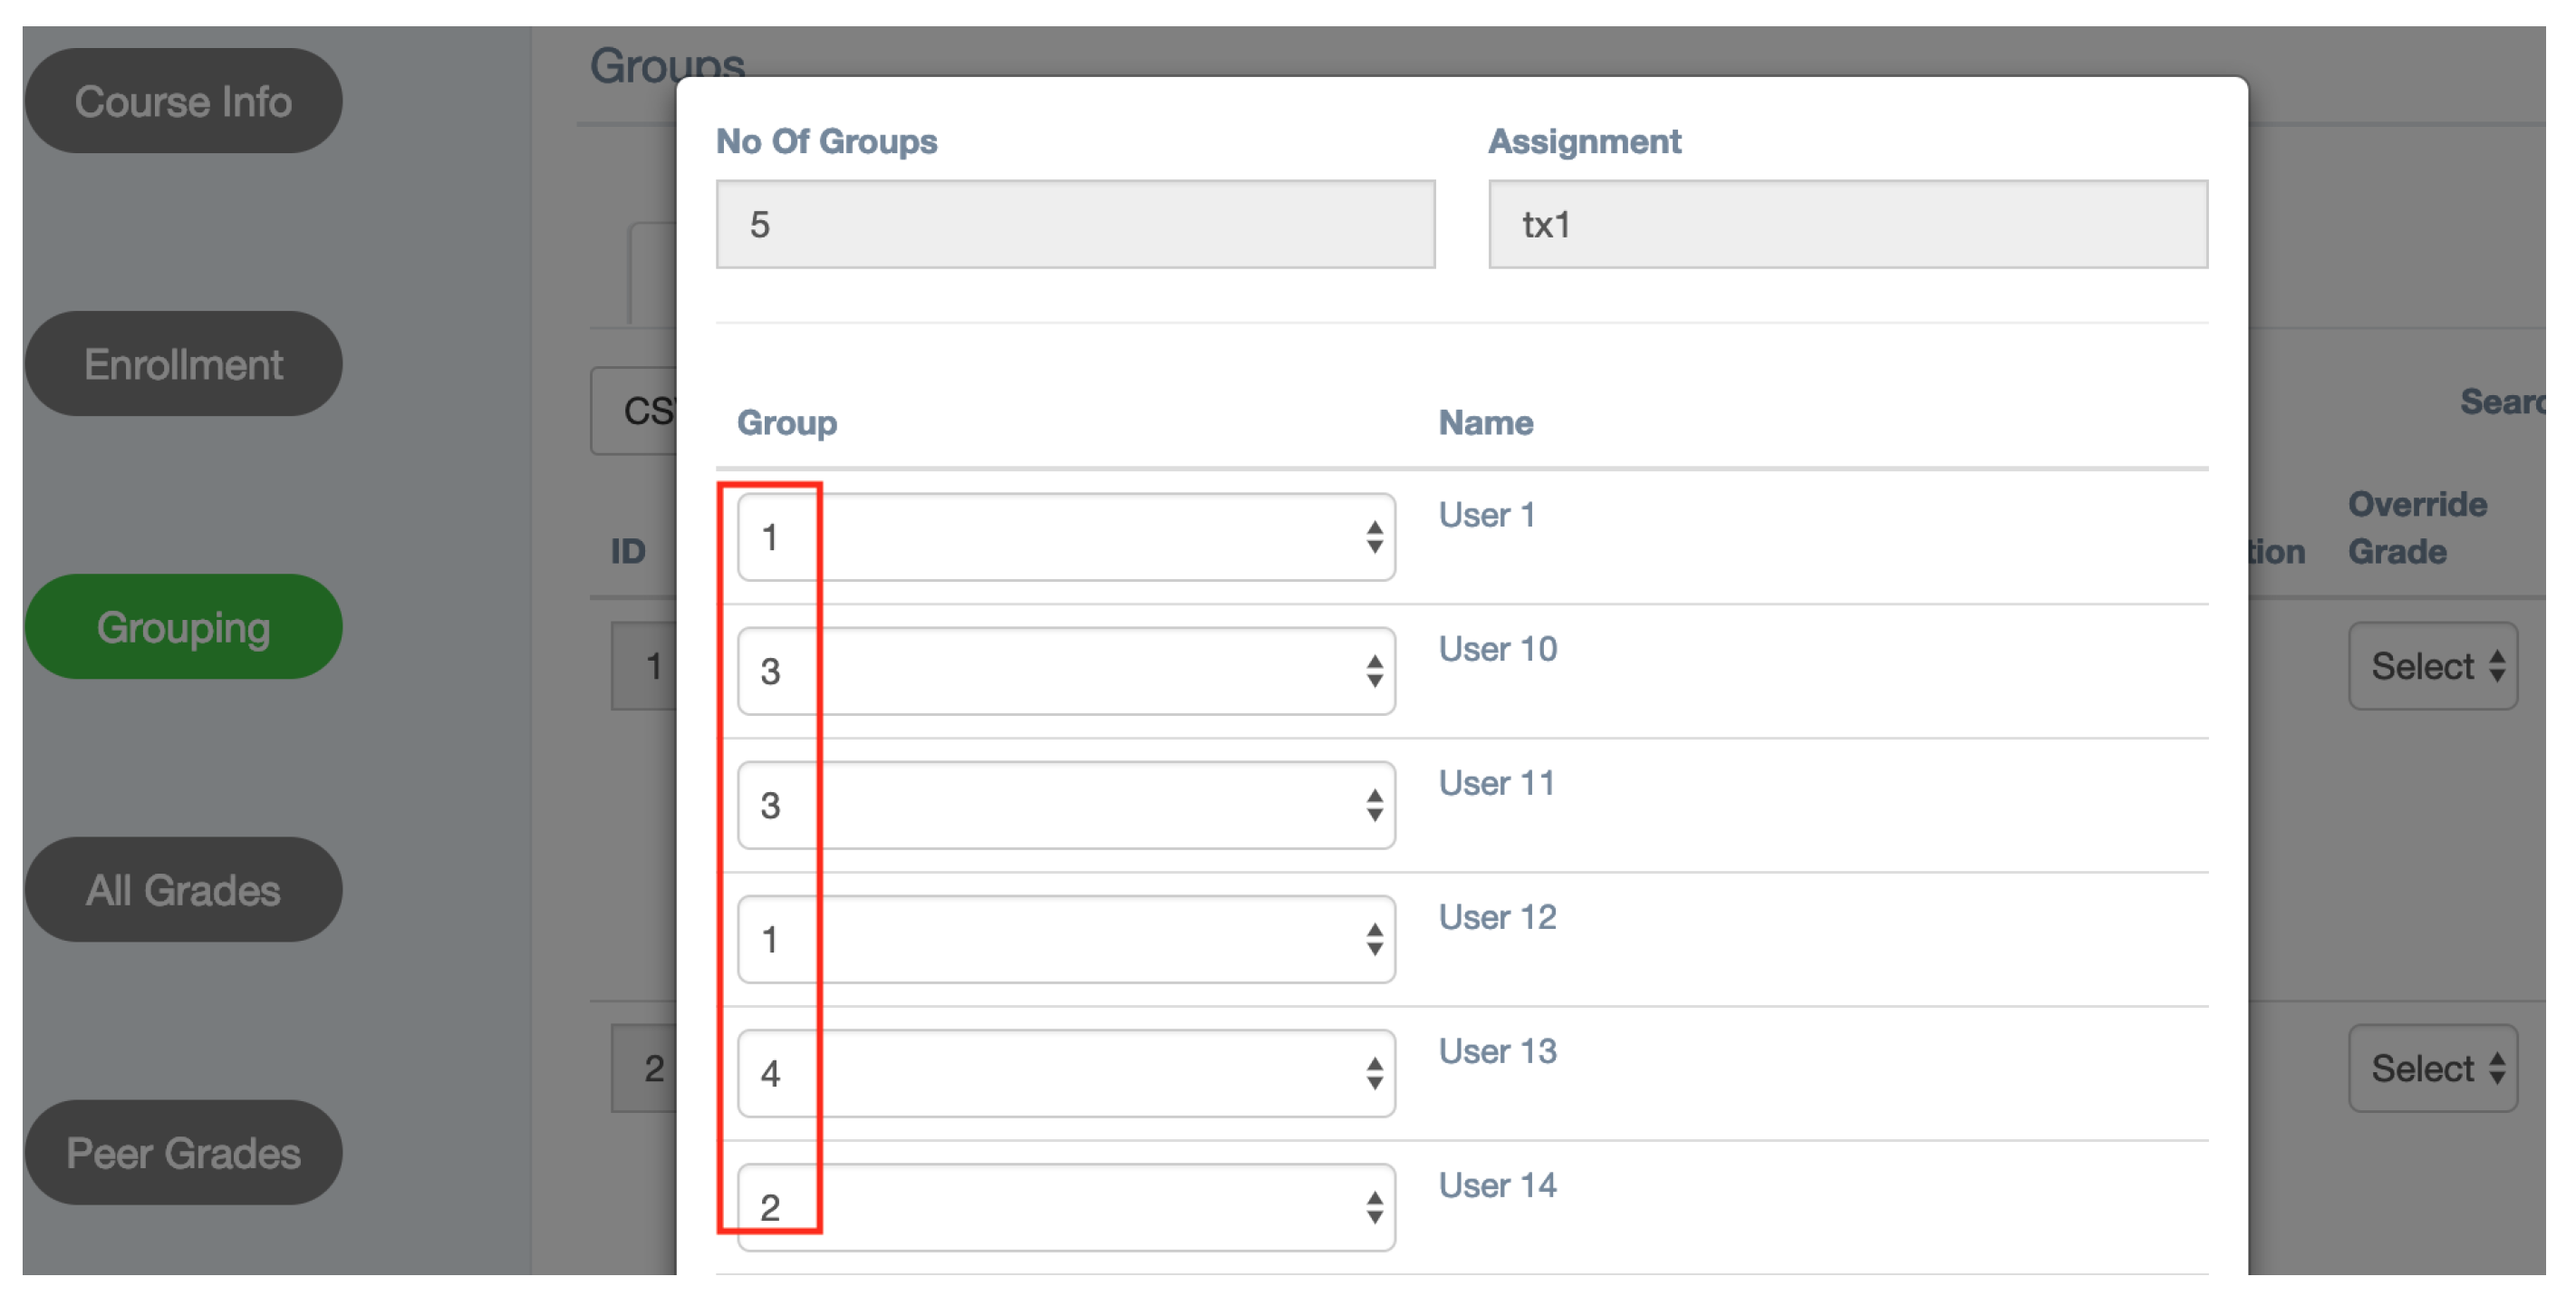Click the User 13 name link

tap(1497, 1051)
